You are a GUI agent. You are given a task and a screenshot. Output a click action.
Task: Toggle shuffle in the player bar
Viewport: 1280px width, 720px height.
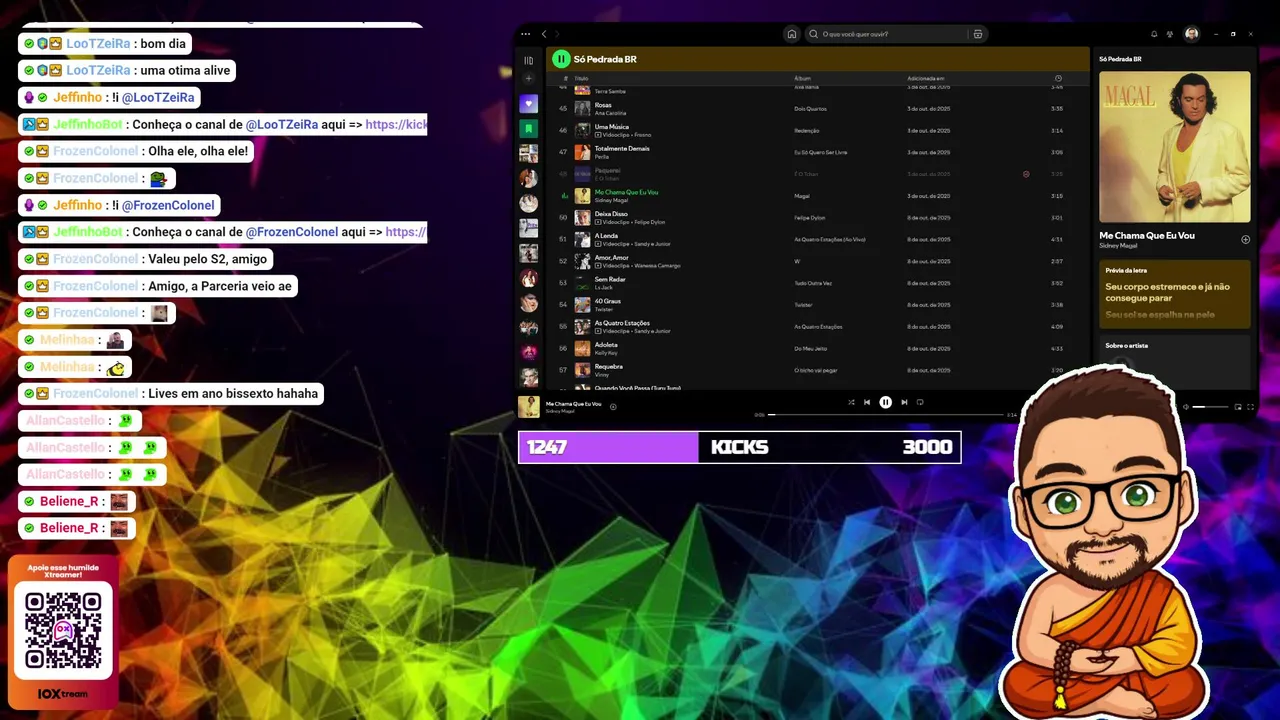tap(851, 402)
